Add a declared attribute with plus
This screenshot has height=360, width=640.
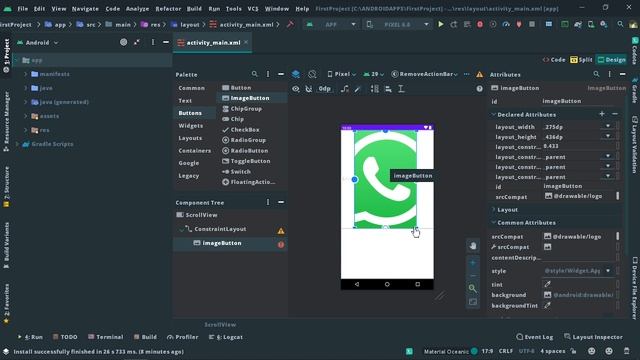pos(602,114)
